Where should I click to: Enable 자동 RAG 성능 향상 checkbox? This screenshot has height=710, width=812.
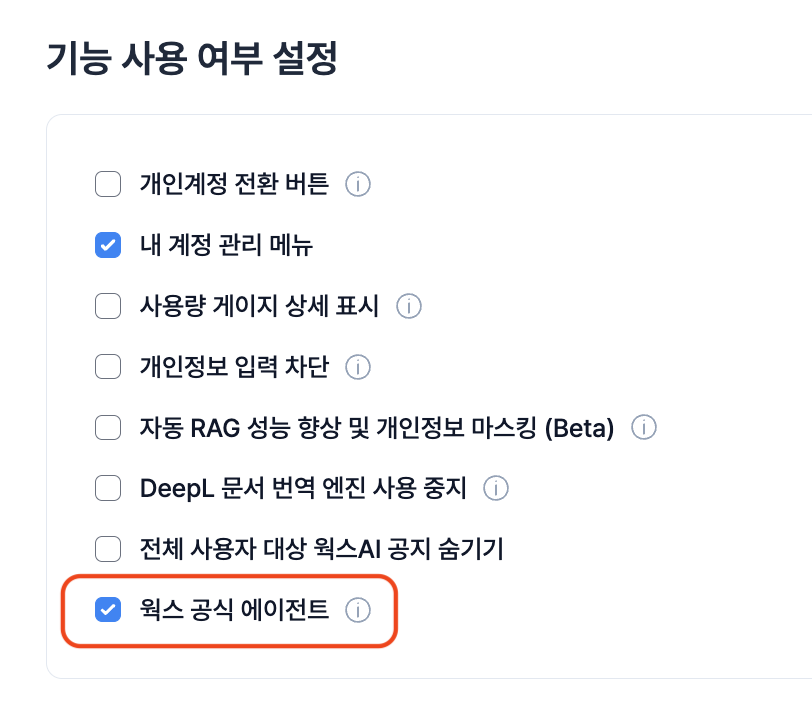coord(108,428)
